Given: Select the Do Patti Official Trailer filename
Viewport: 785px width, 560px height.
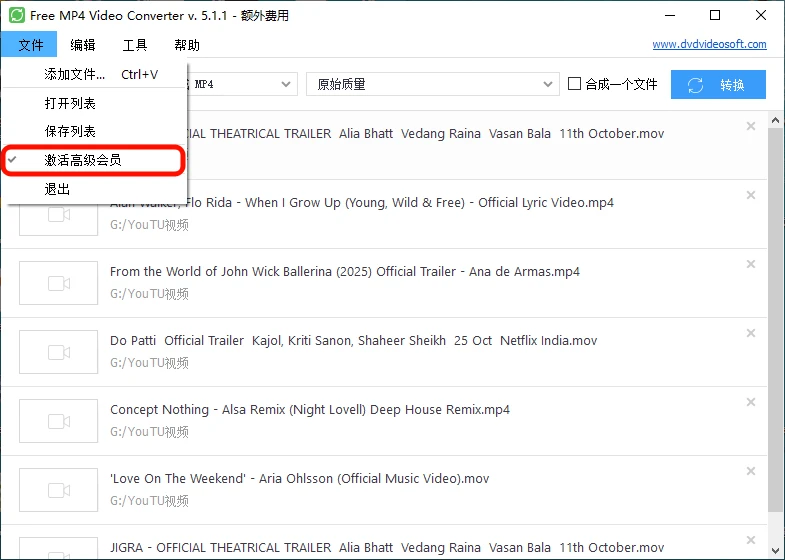Looking at the screenshot, I should (x=353, y=341).
